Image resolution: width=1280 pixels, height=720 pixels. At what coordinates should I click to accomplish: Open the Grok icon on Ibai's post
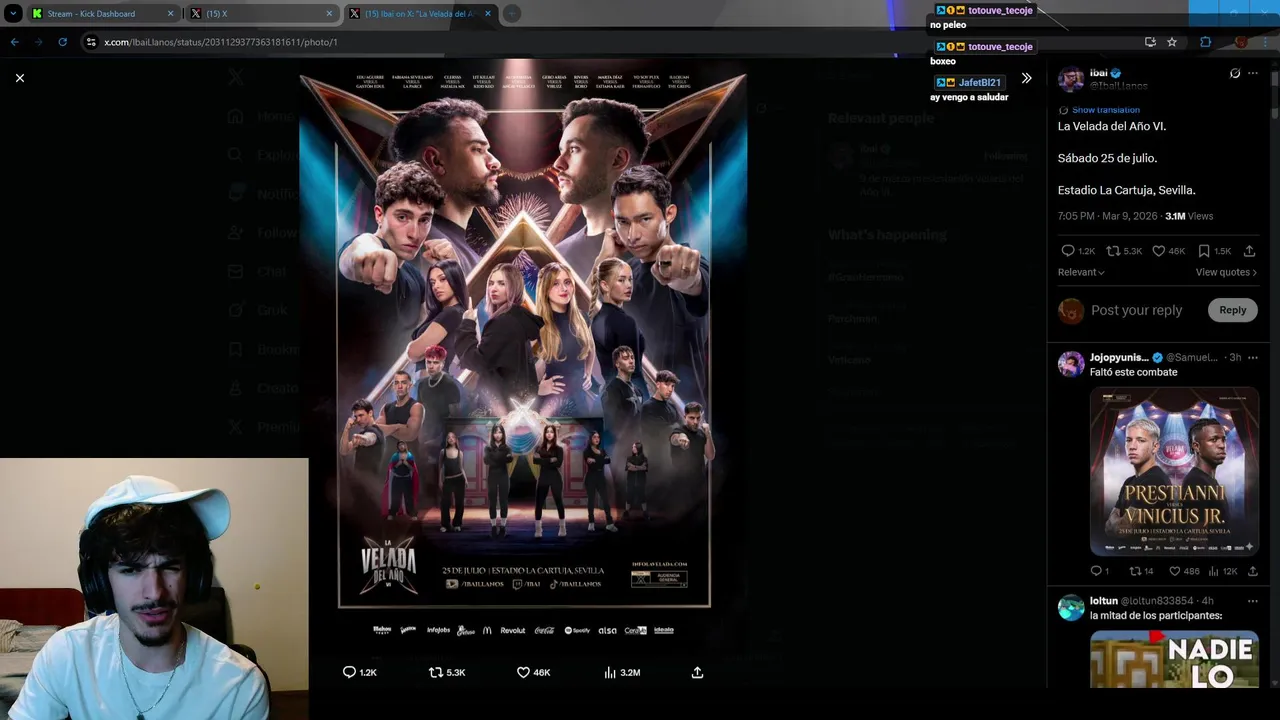click(1235, 74)
